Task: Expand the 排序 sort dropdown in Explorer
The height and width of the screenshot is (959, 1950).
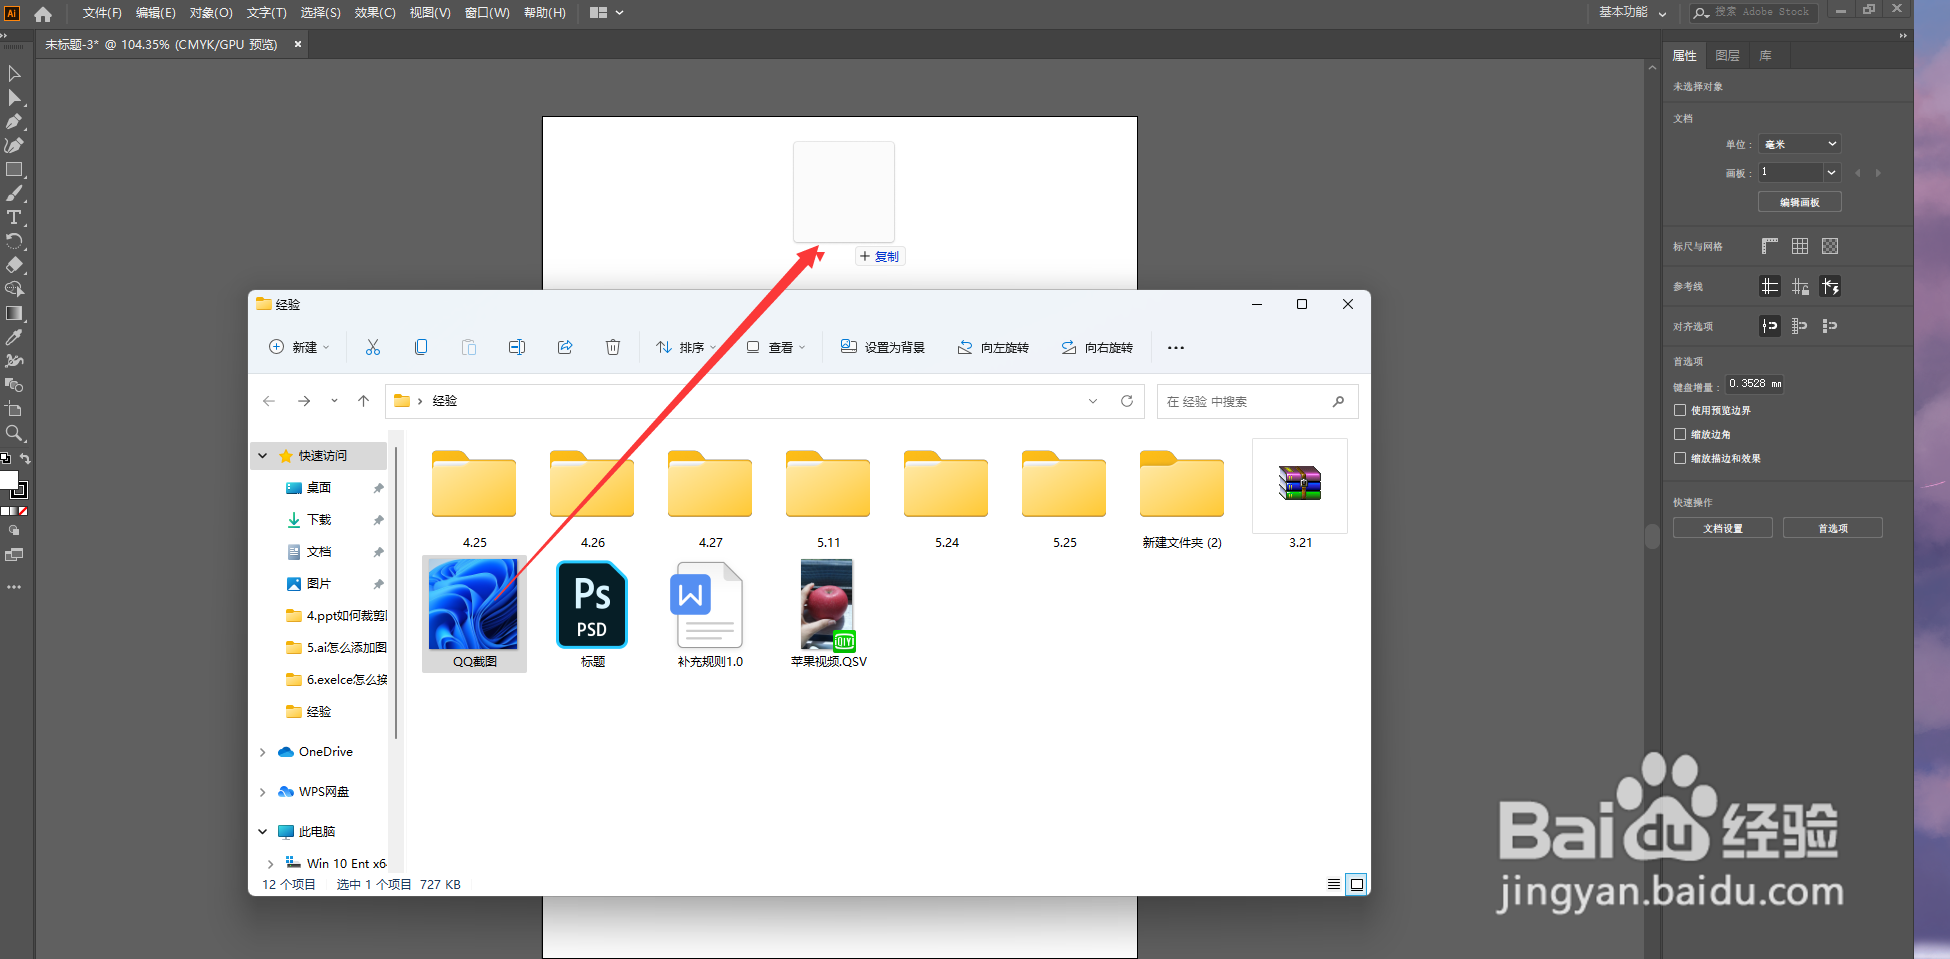Action: [686, 347]
